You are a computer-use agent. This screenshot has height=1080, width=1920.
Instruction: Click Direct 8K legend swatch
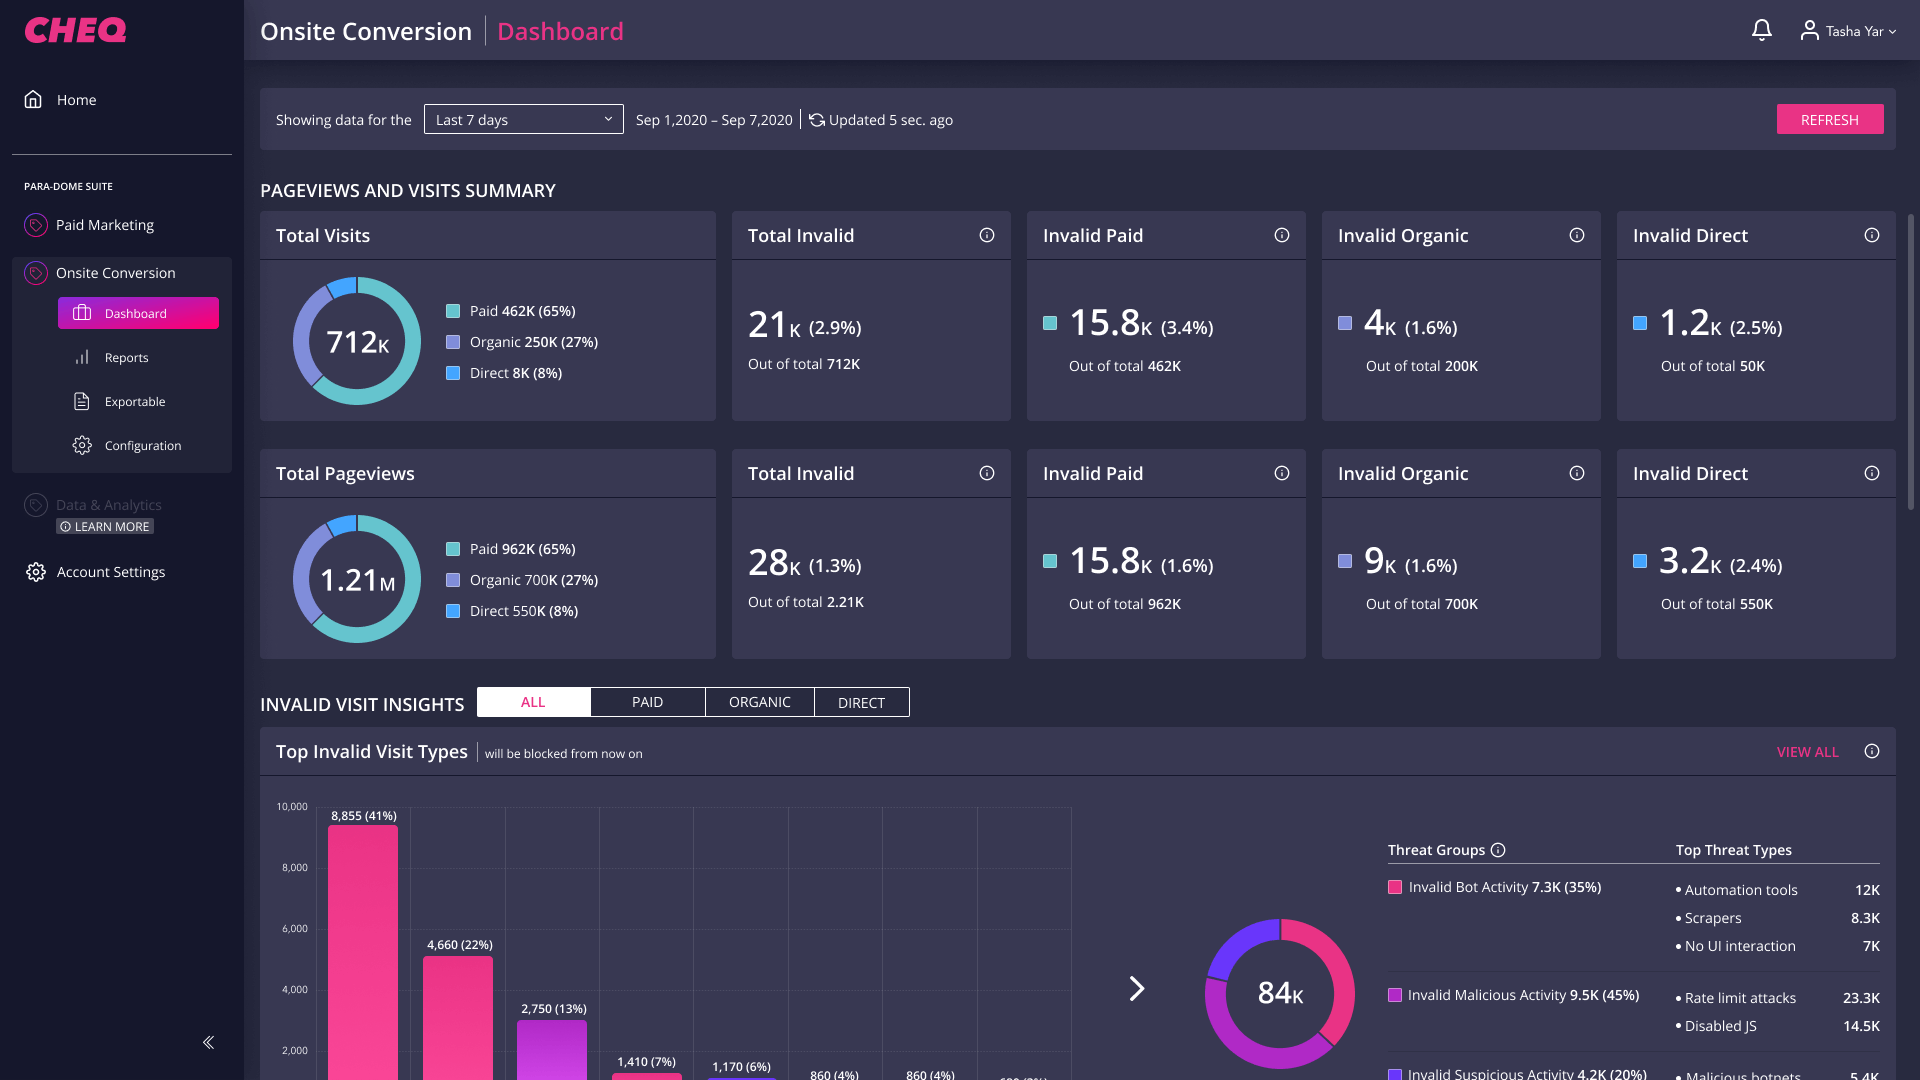tap(453, 373)
